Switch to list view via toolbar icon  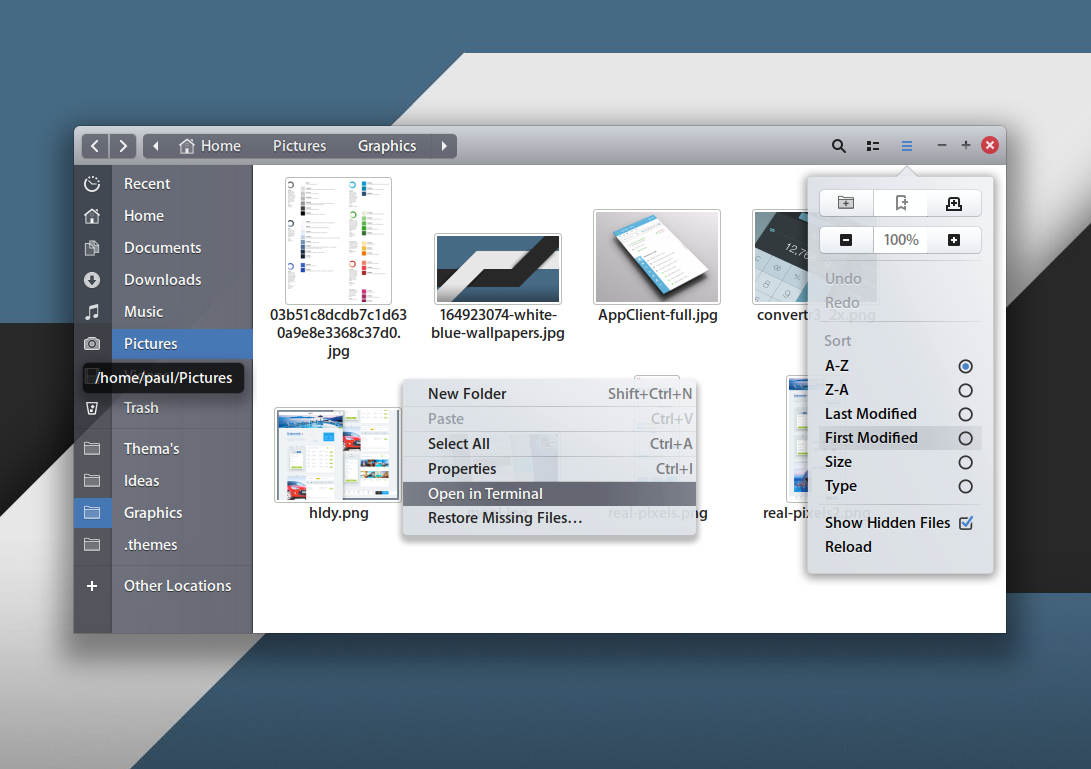[x=873, y=146]
